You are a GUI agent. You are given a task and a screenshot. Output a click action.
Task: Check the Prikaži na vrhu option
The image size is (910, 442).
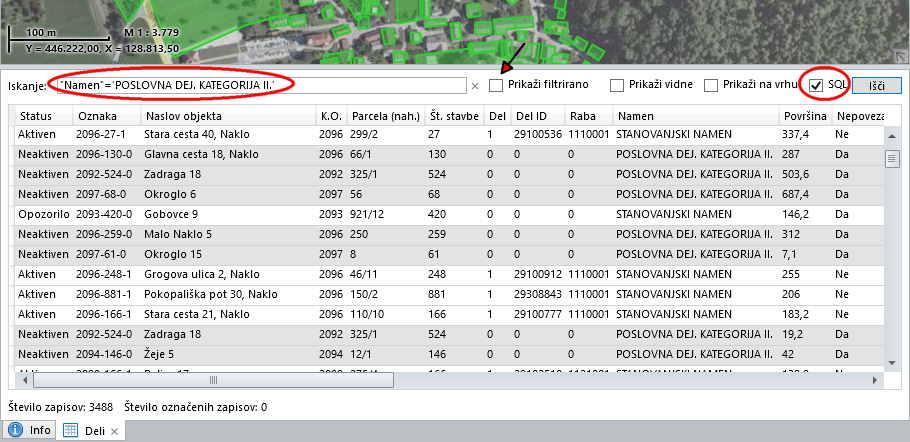click(x=711, y=86)
